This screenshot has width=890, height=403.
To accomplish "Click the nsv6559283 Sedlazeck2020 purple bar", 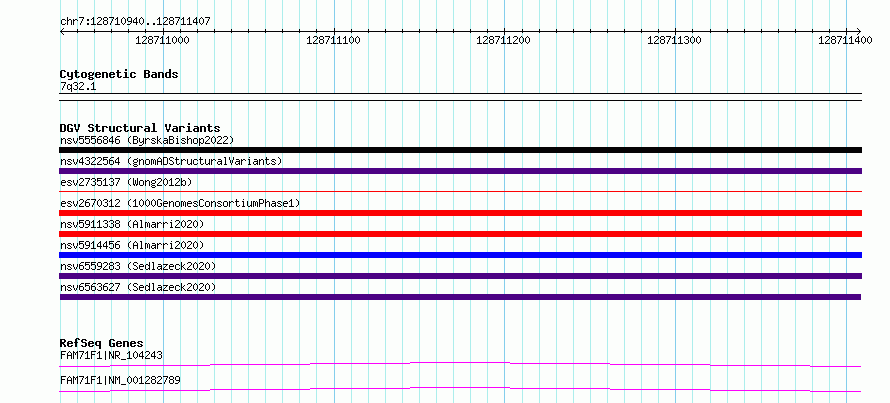I will 460,276.
